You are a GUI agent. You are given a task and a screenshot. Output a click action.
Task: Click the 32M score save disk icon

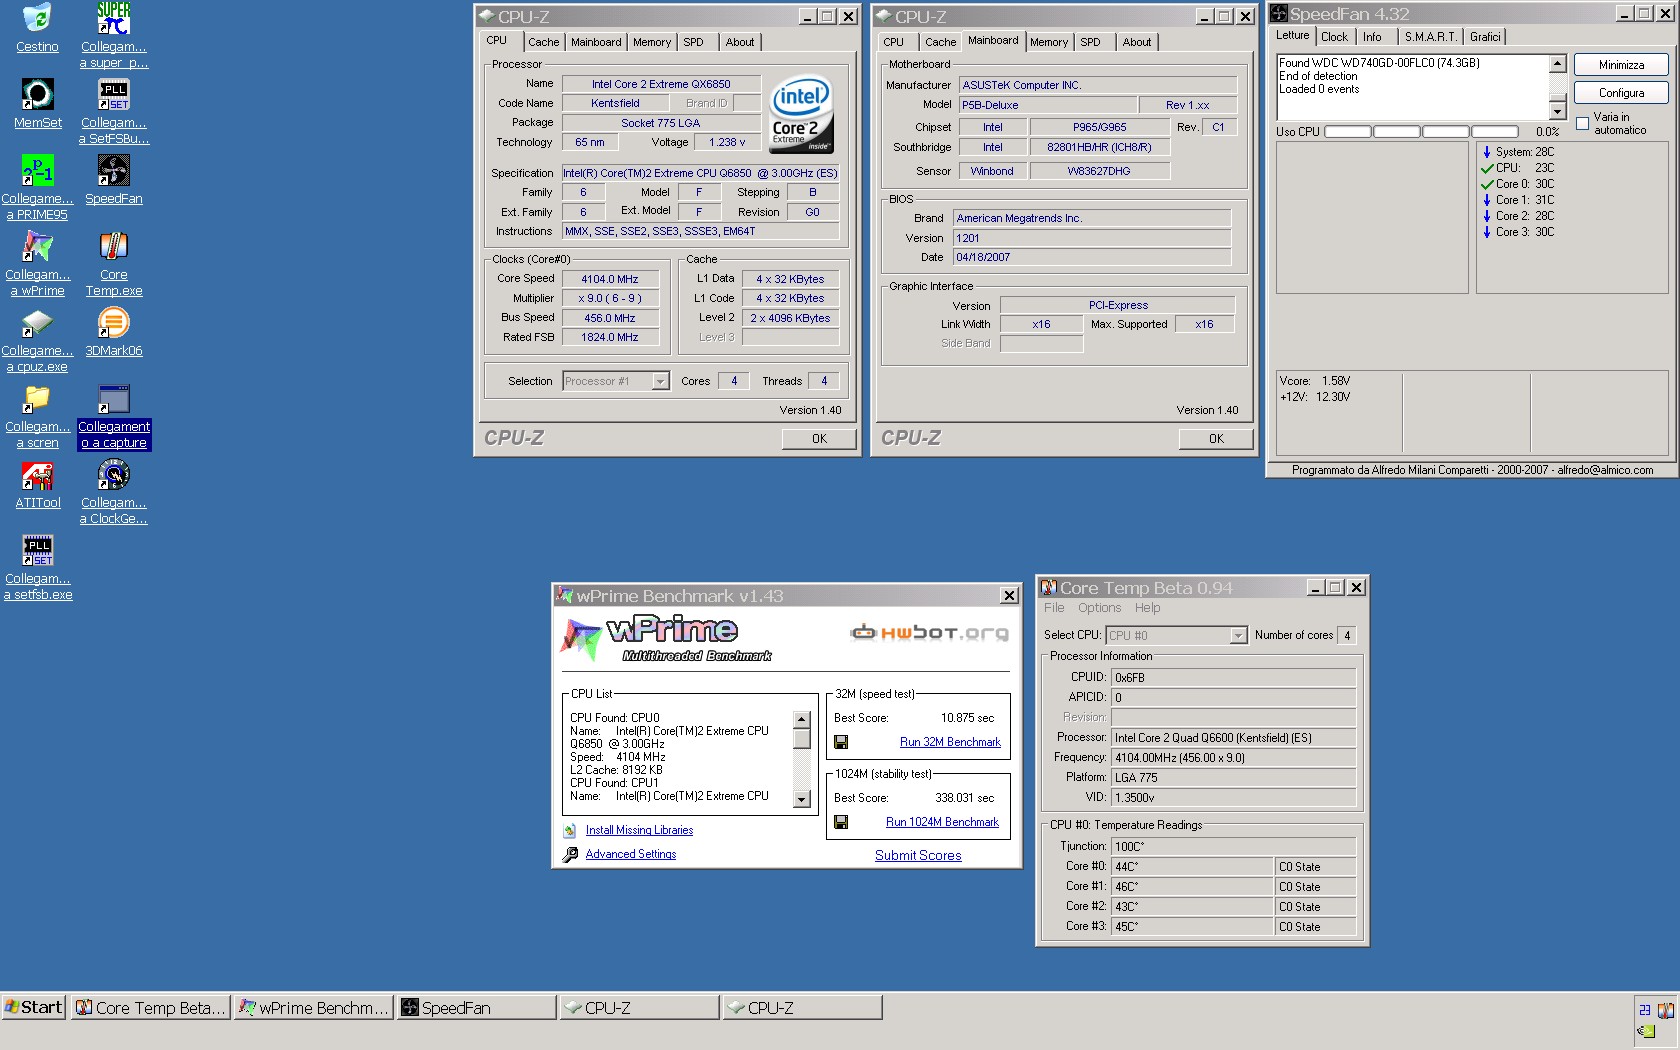[841, 742]
